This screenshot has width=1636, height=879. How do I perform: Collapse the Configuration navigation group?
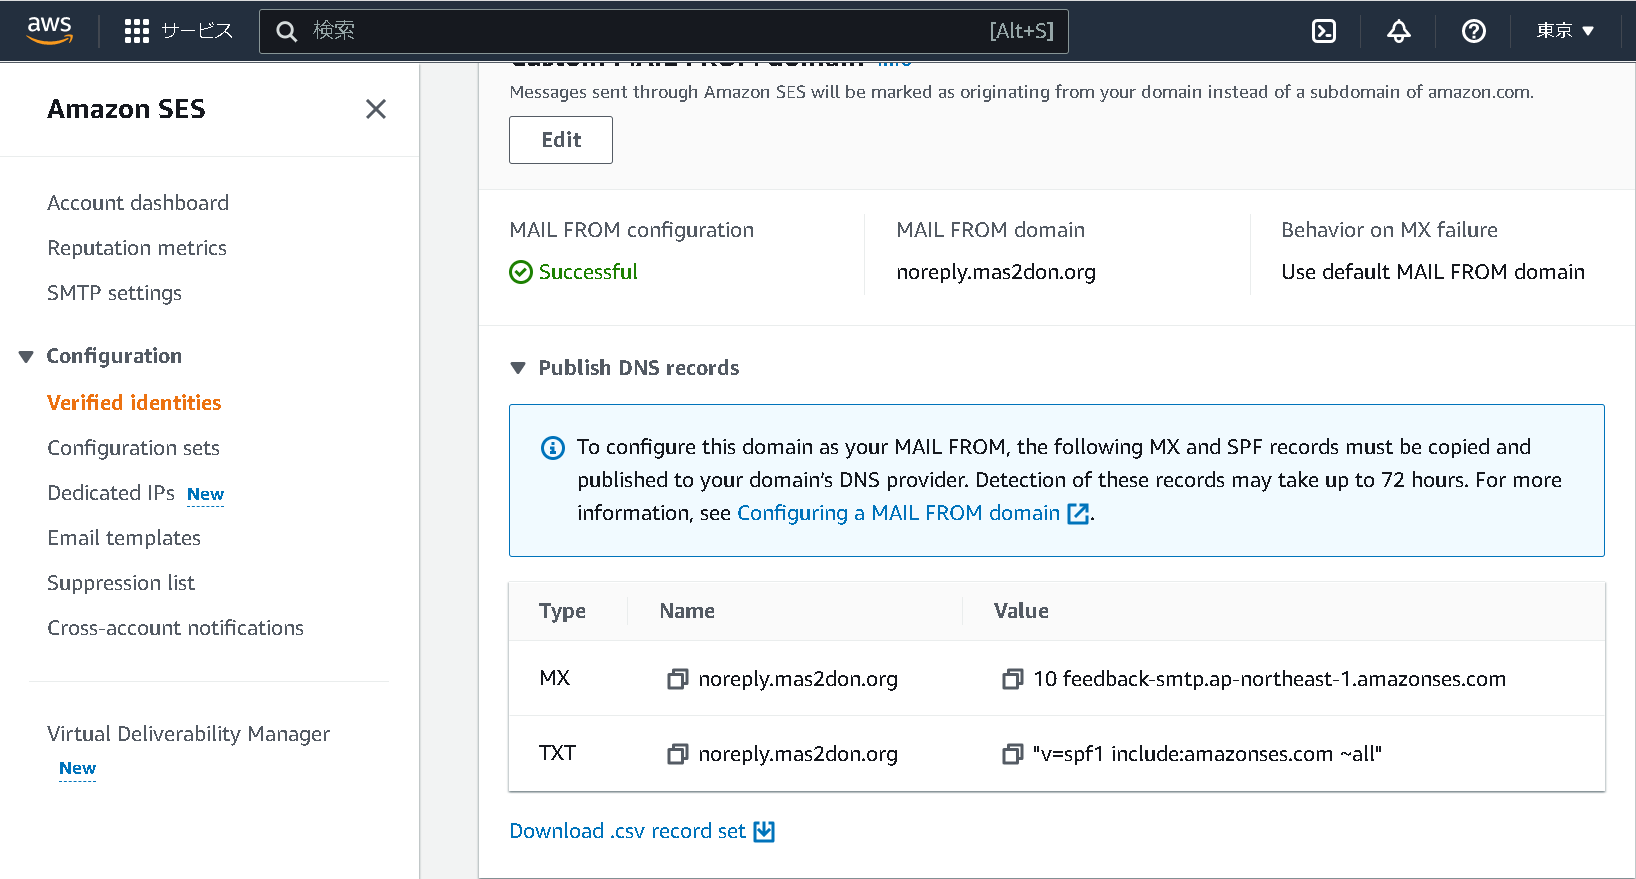point(26,356)
